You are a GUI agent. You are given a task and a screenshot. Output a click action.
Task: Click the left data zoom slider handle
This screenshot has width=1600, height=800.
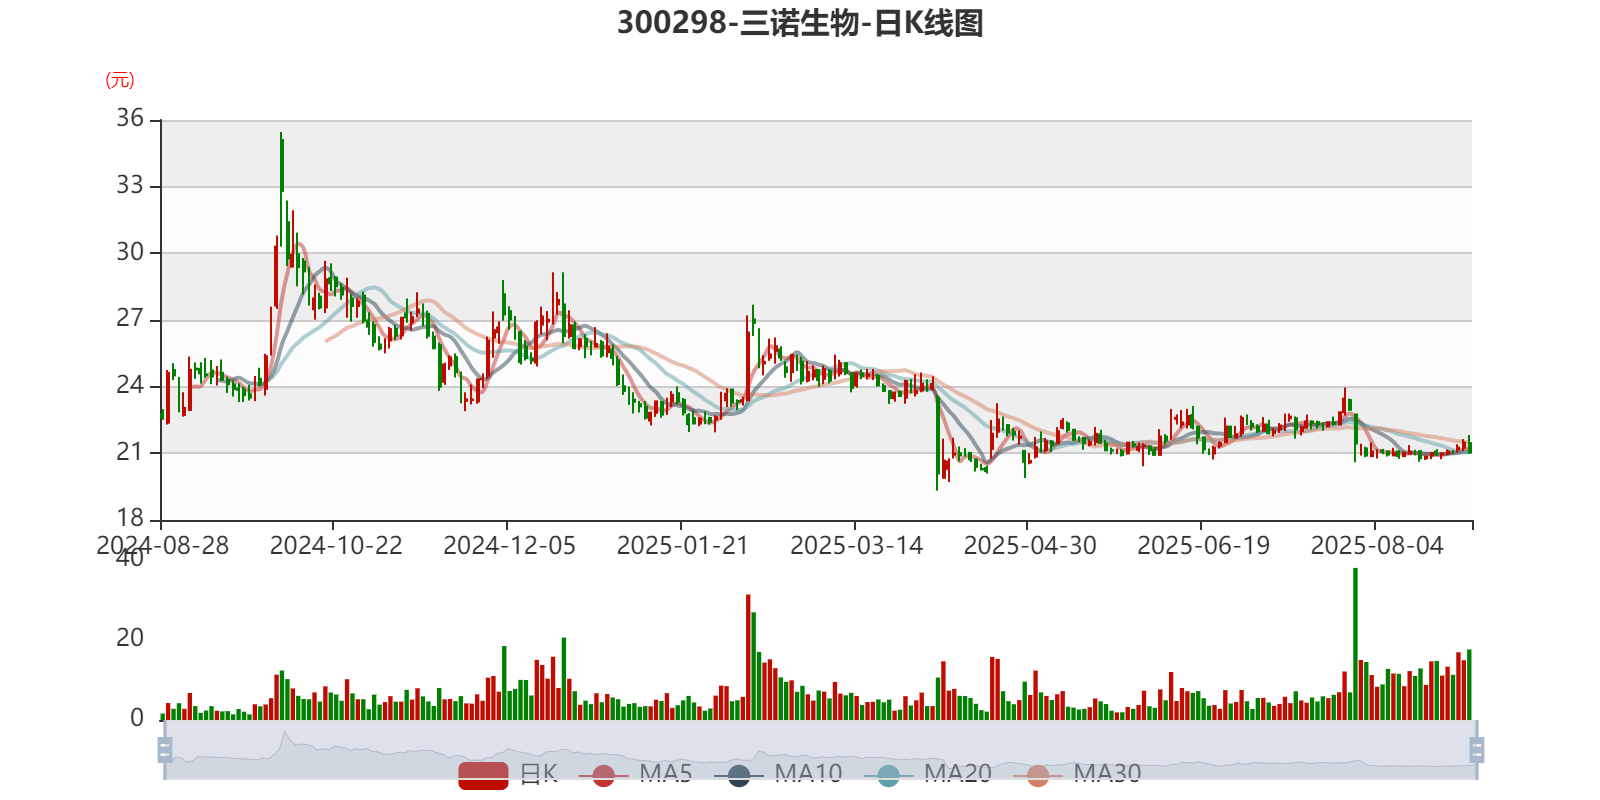click(x=165, y=750)
